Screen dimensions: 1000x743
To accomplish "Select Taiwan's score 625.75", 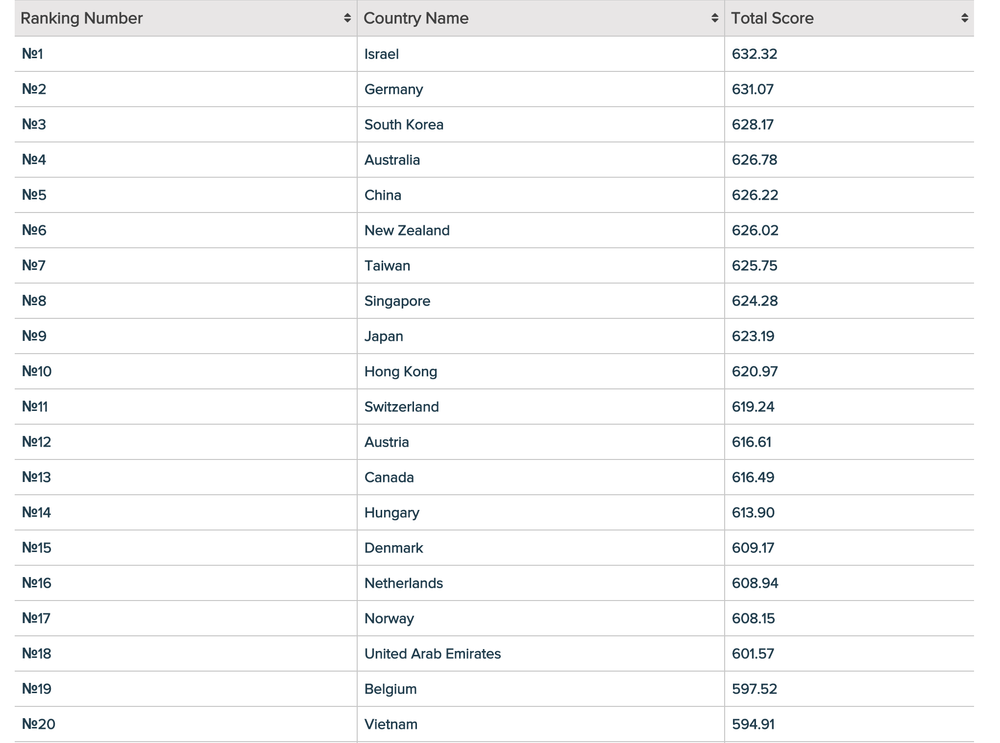I will pyautogui.click(x=754, y=266).
